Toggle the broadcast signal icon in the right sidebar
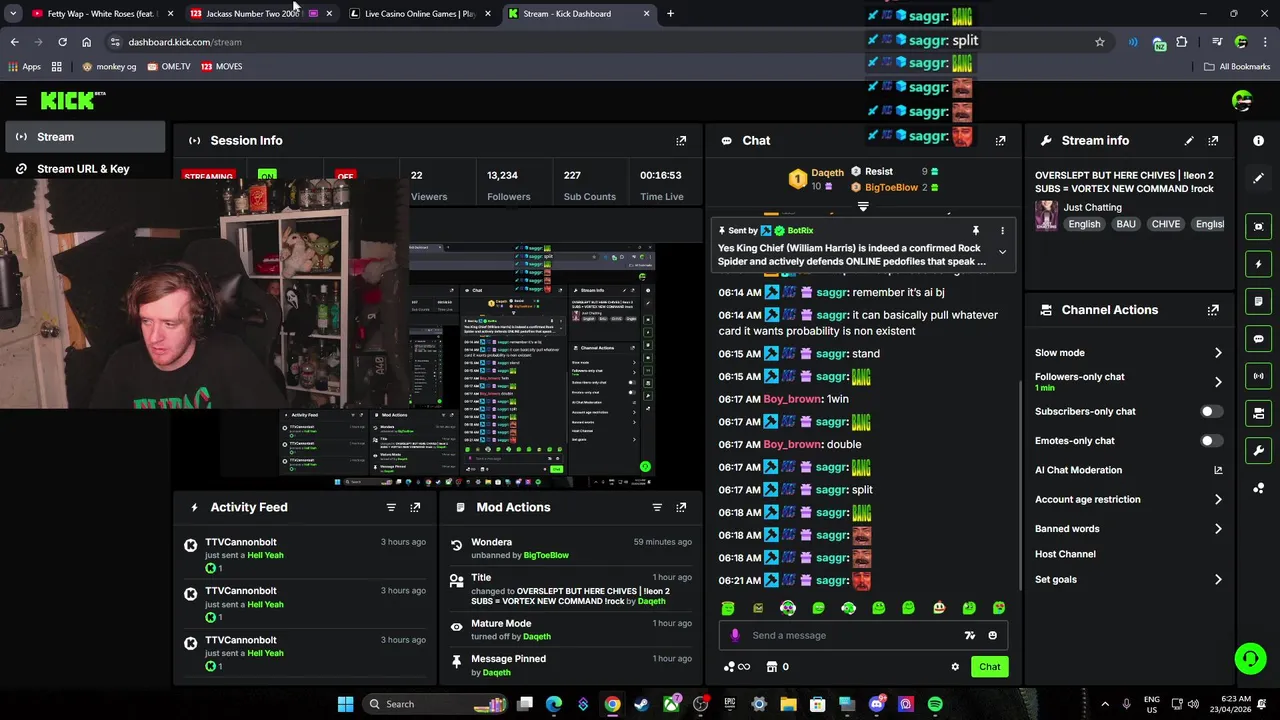The height and width of the screenshot is (720, 1280). coord(1259,376)
